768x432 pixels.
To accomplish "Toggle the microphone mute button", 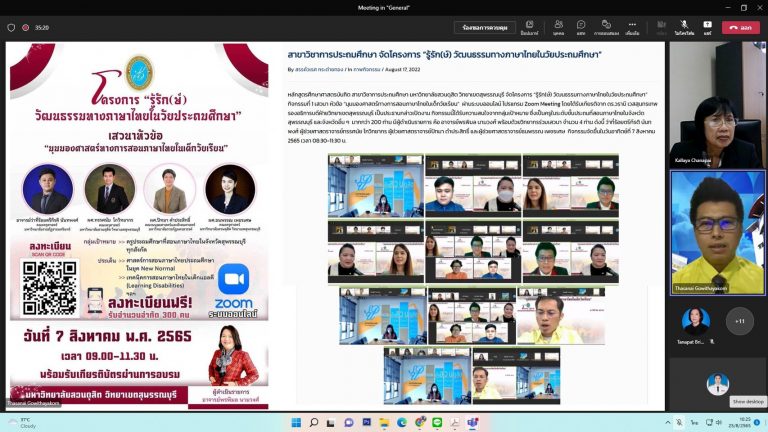I will pyautogui.click(x=684, y=27).
